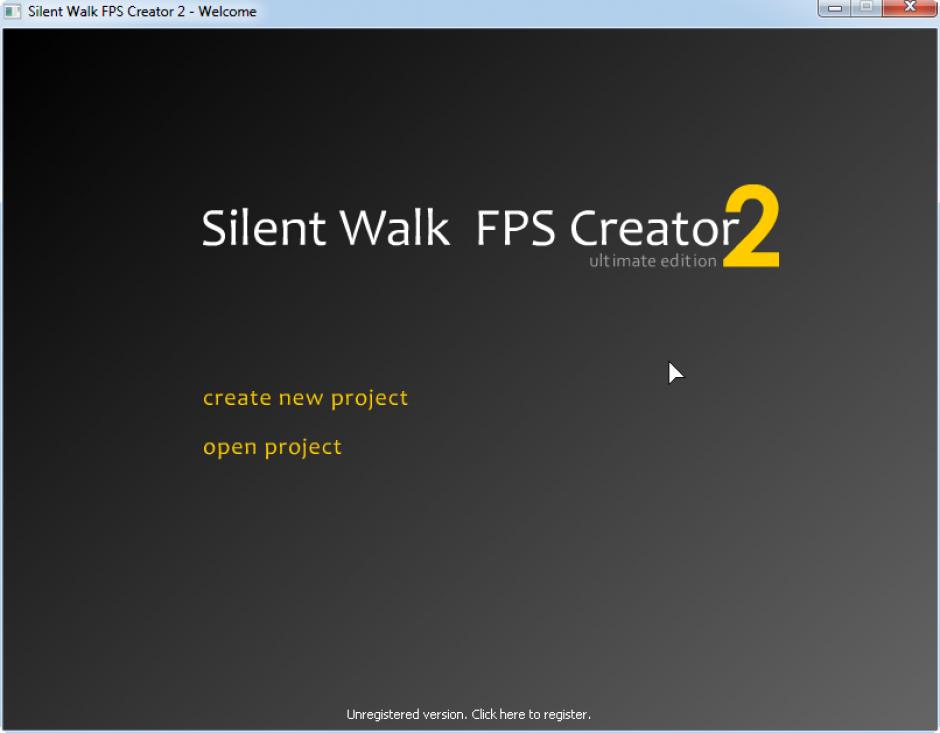Click the window title 'Silent Walk FPS Creator 2 - Welcome'
940x733 pixels.
(142, 11)
